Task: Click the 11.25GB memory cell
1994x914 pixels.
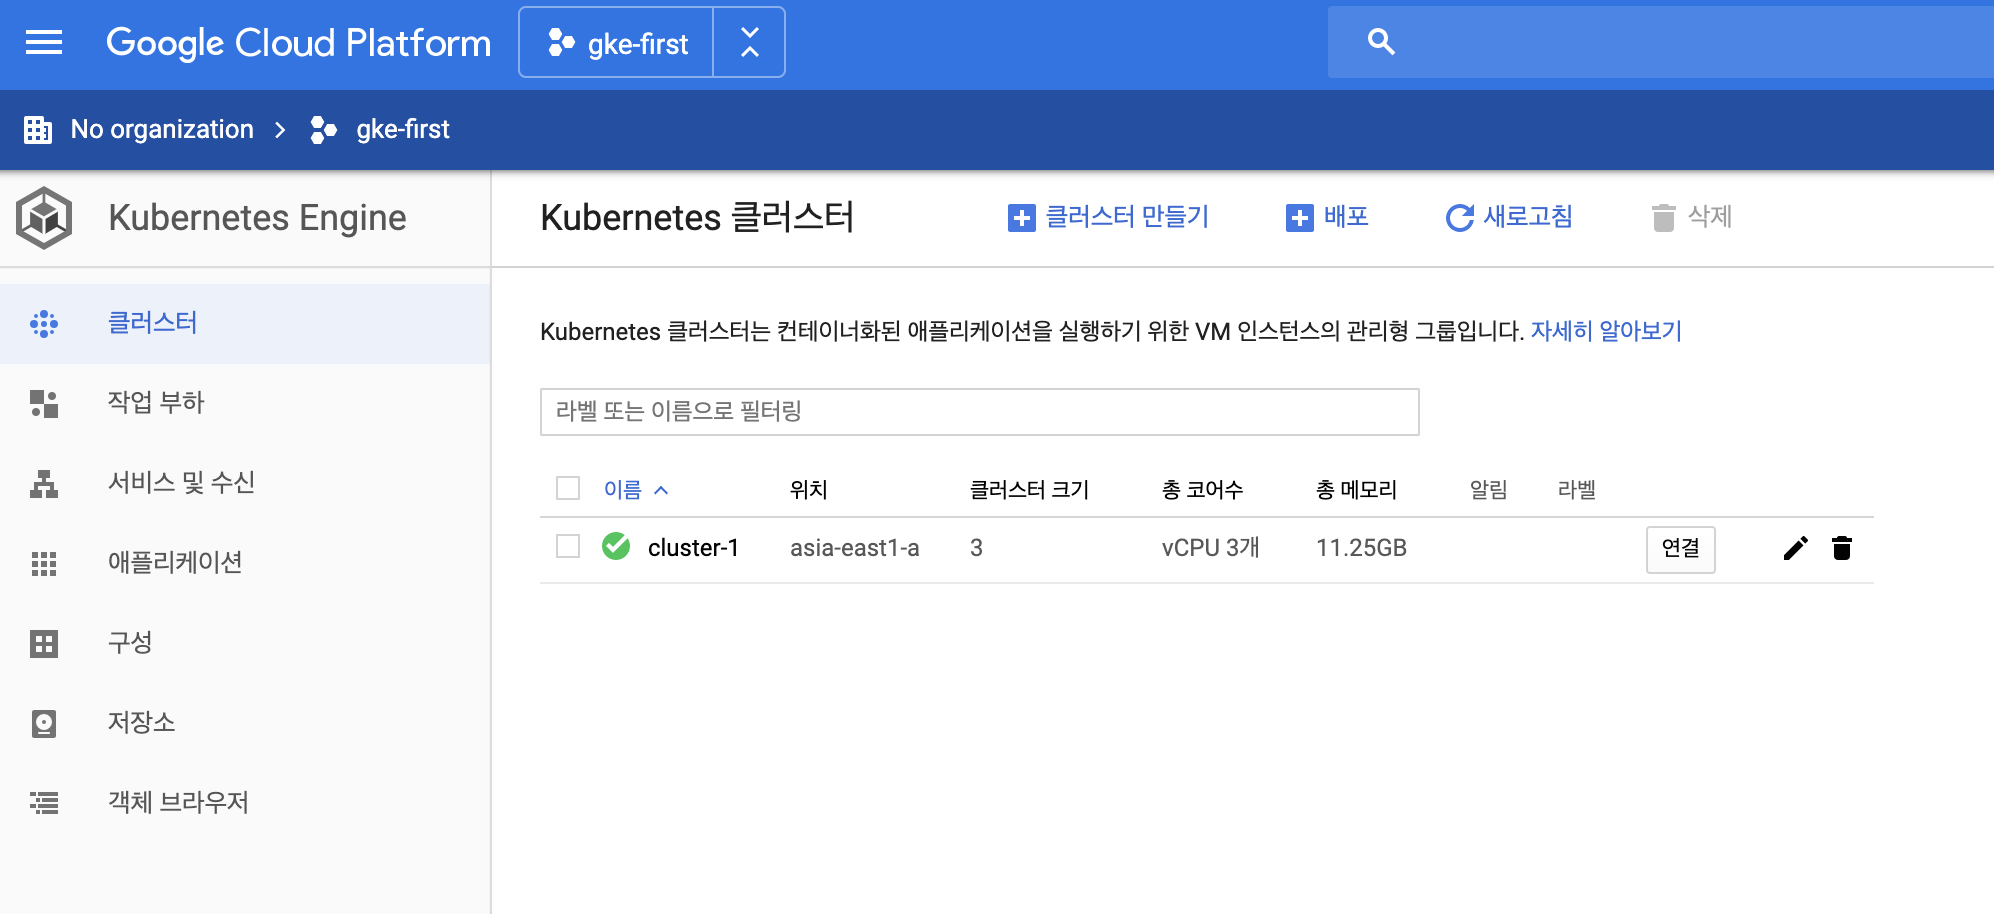Action: (1361, 548)
